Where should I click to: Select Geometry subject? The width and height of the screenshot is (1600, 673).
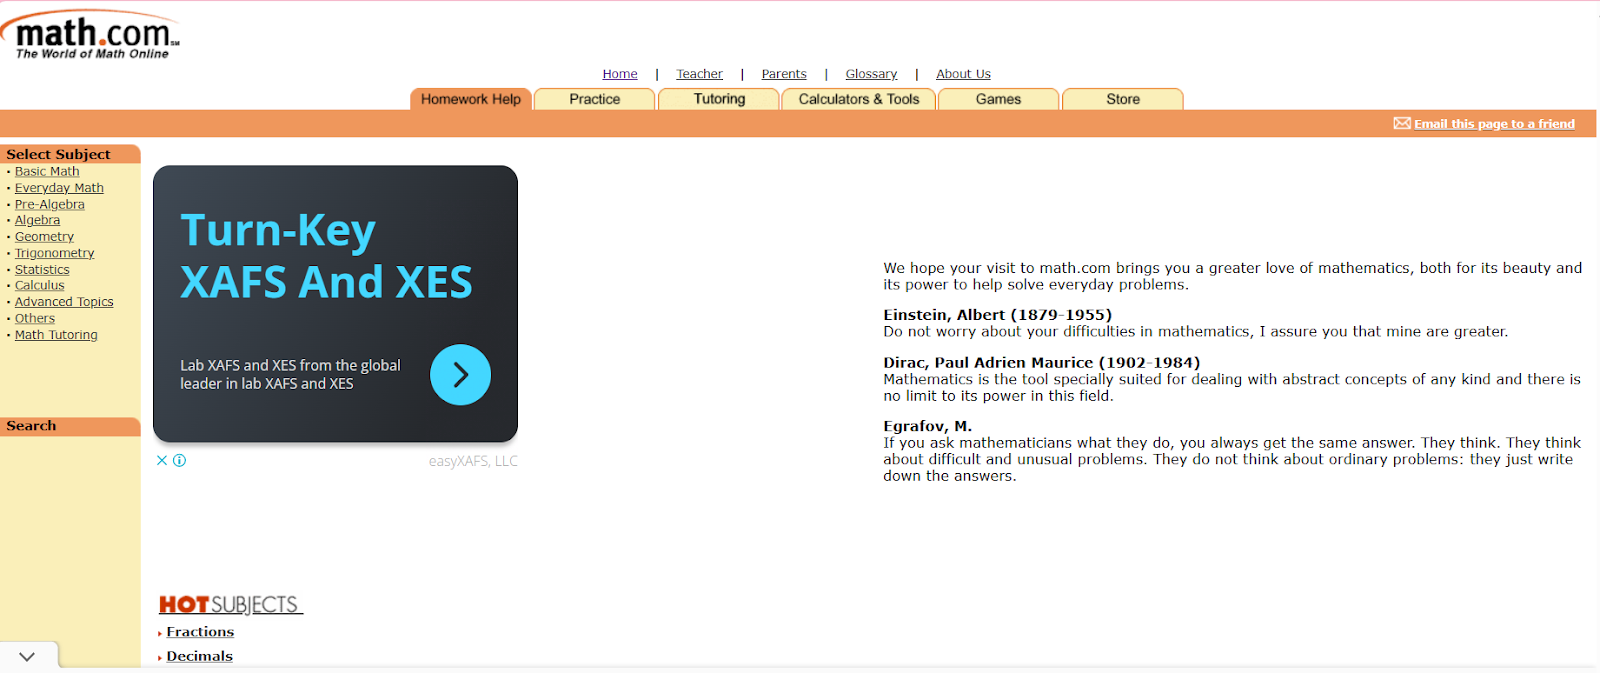(44, 237)
